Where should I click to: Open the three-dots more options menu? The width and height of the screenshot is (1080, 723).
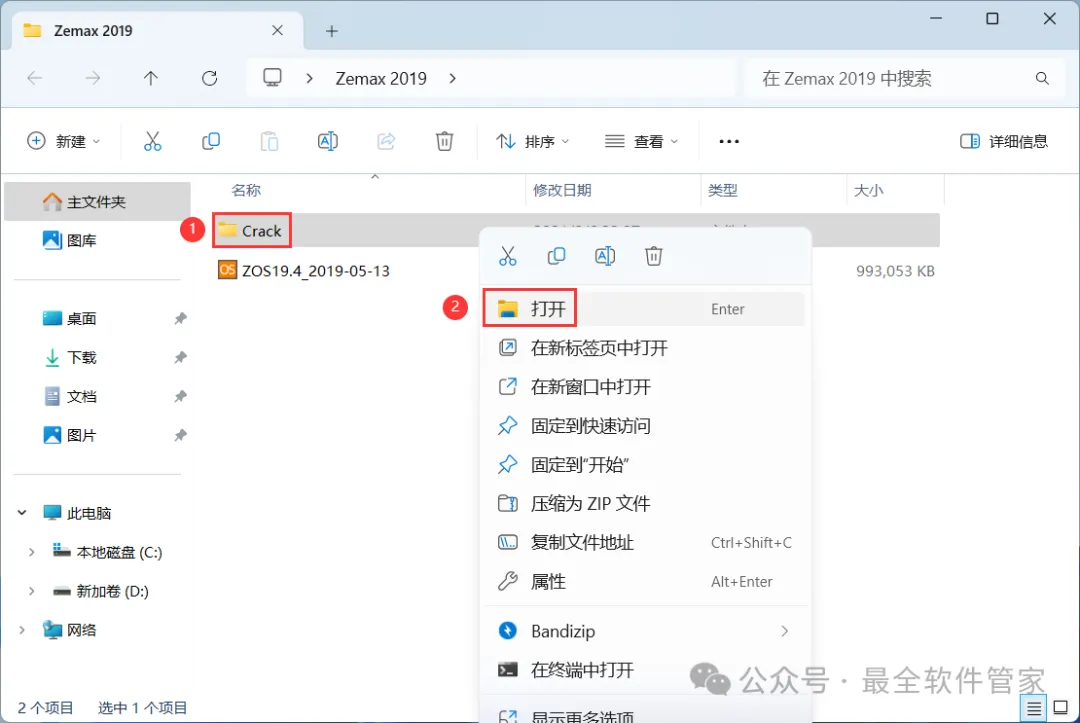729,141
